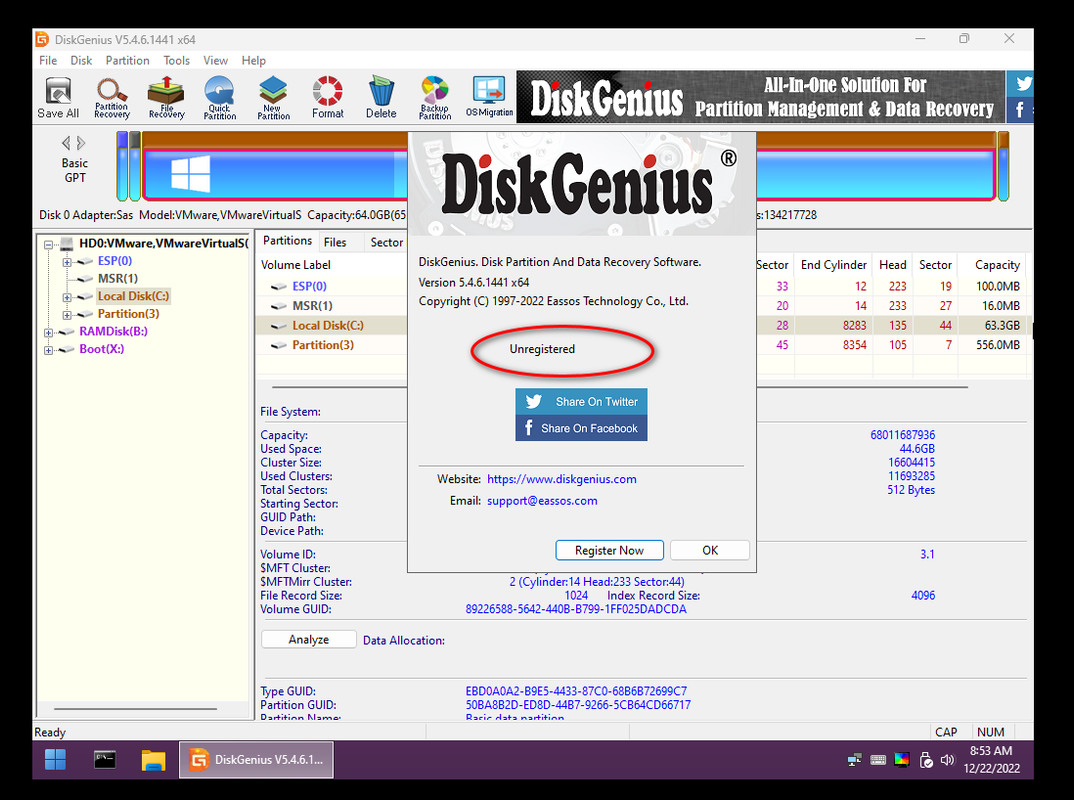Image resolution: width=1074 pixels, height=800 pixels.
Task: Click the Analyze button
Action: click(x=309, y=640)
